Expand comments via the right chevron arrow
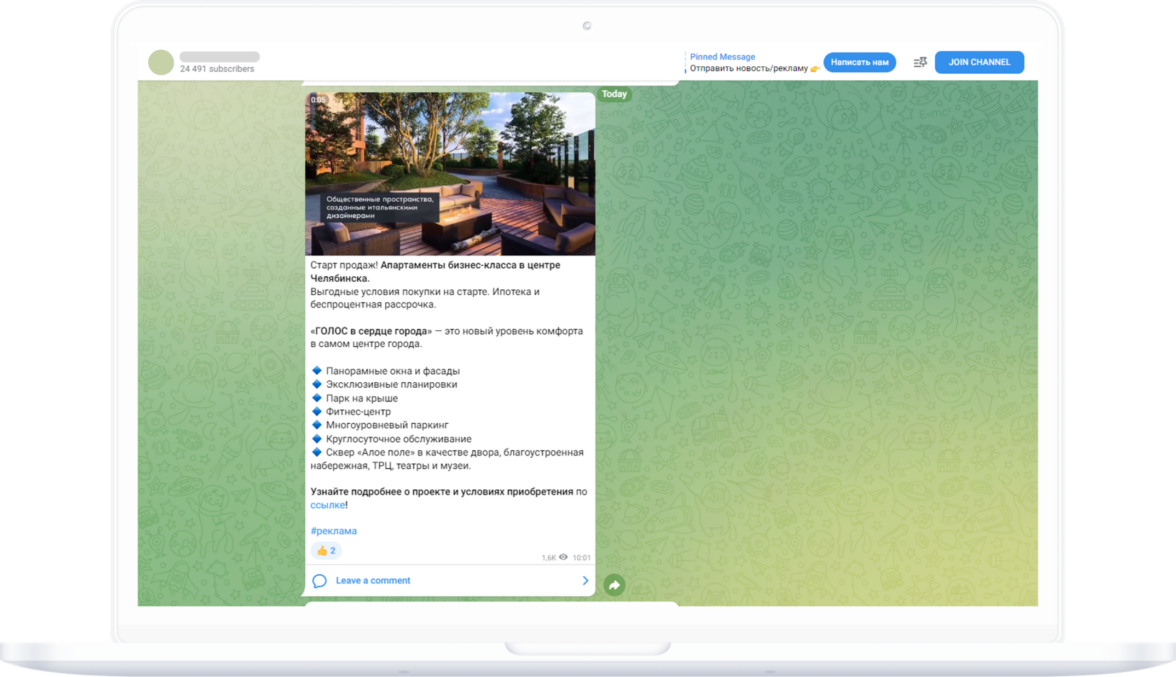 click(x=585, y=581)
